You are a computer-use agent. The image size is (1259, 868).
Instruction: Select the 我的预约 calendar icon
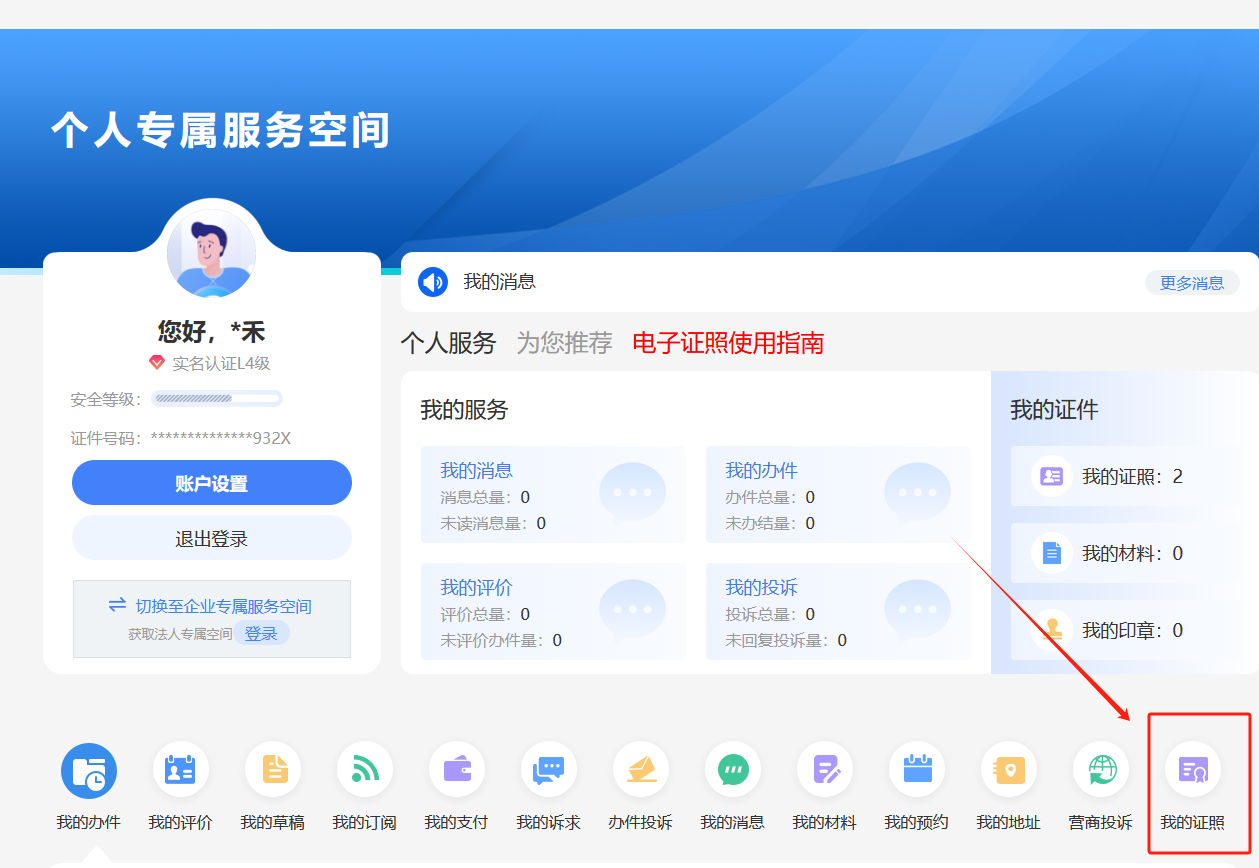click(x=917, y=770)
